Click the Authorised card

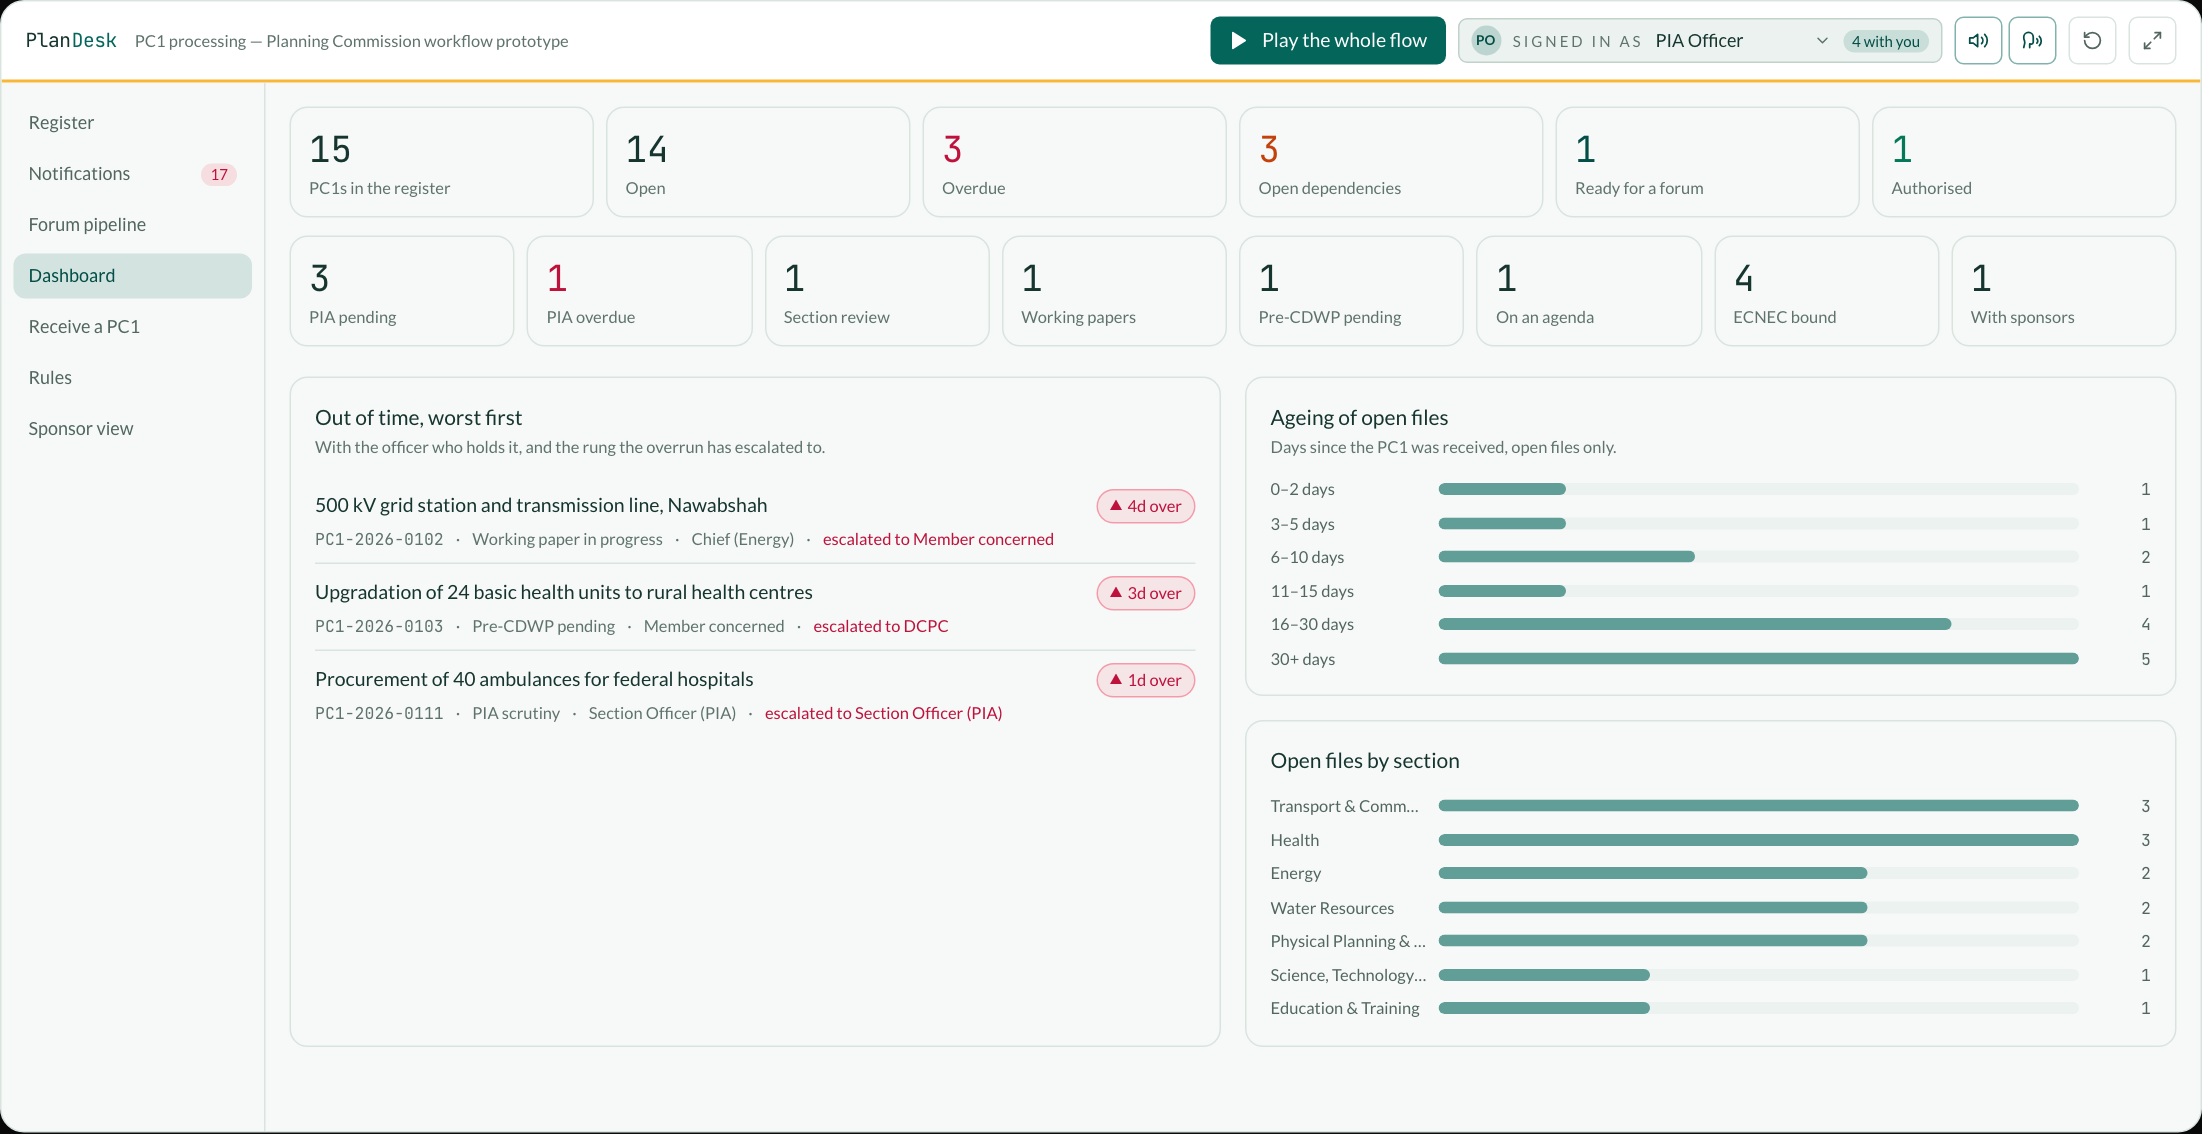[2024, 162]
